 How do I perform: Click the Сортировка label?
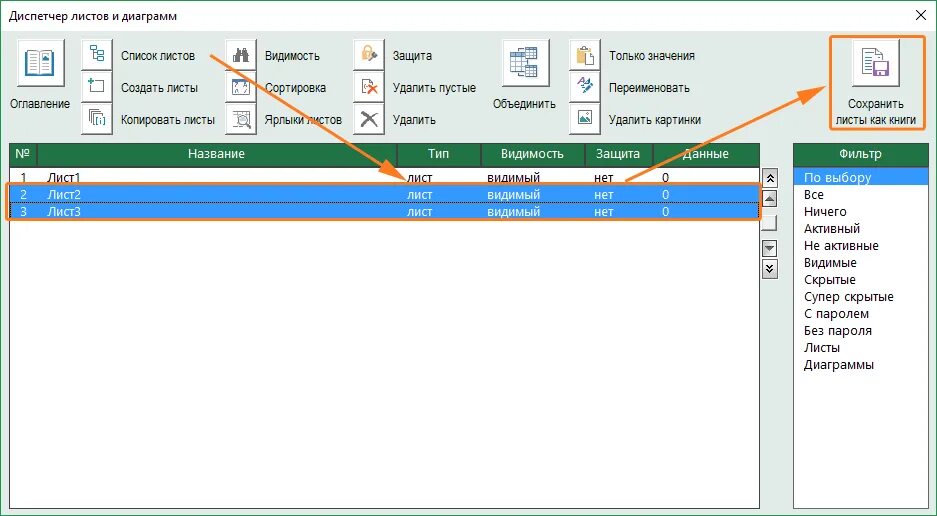tap(295, 87)
